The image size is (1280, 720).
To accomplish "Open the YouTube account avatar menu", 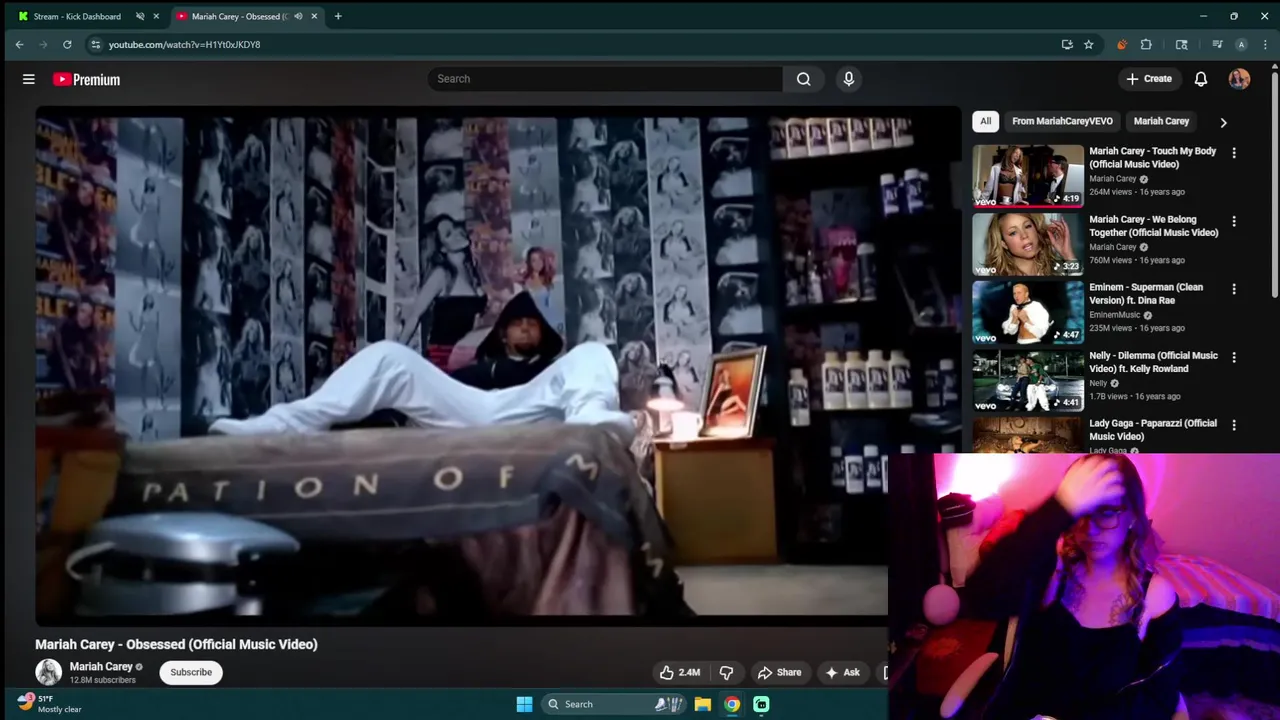I will click(1239, 79).
